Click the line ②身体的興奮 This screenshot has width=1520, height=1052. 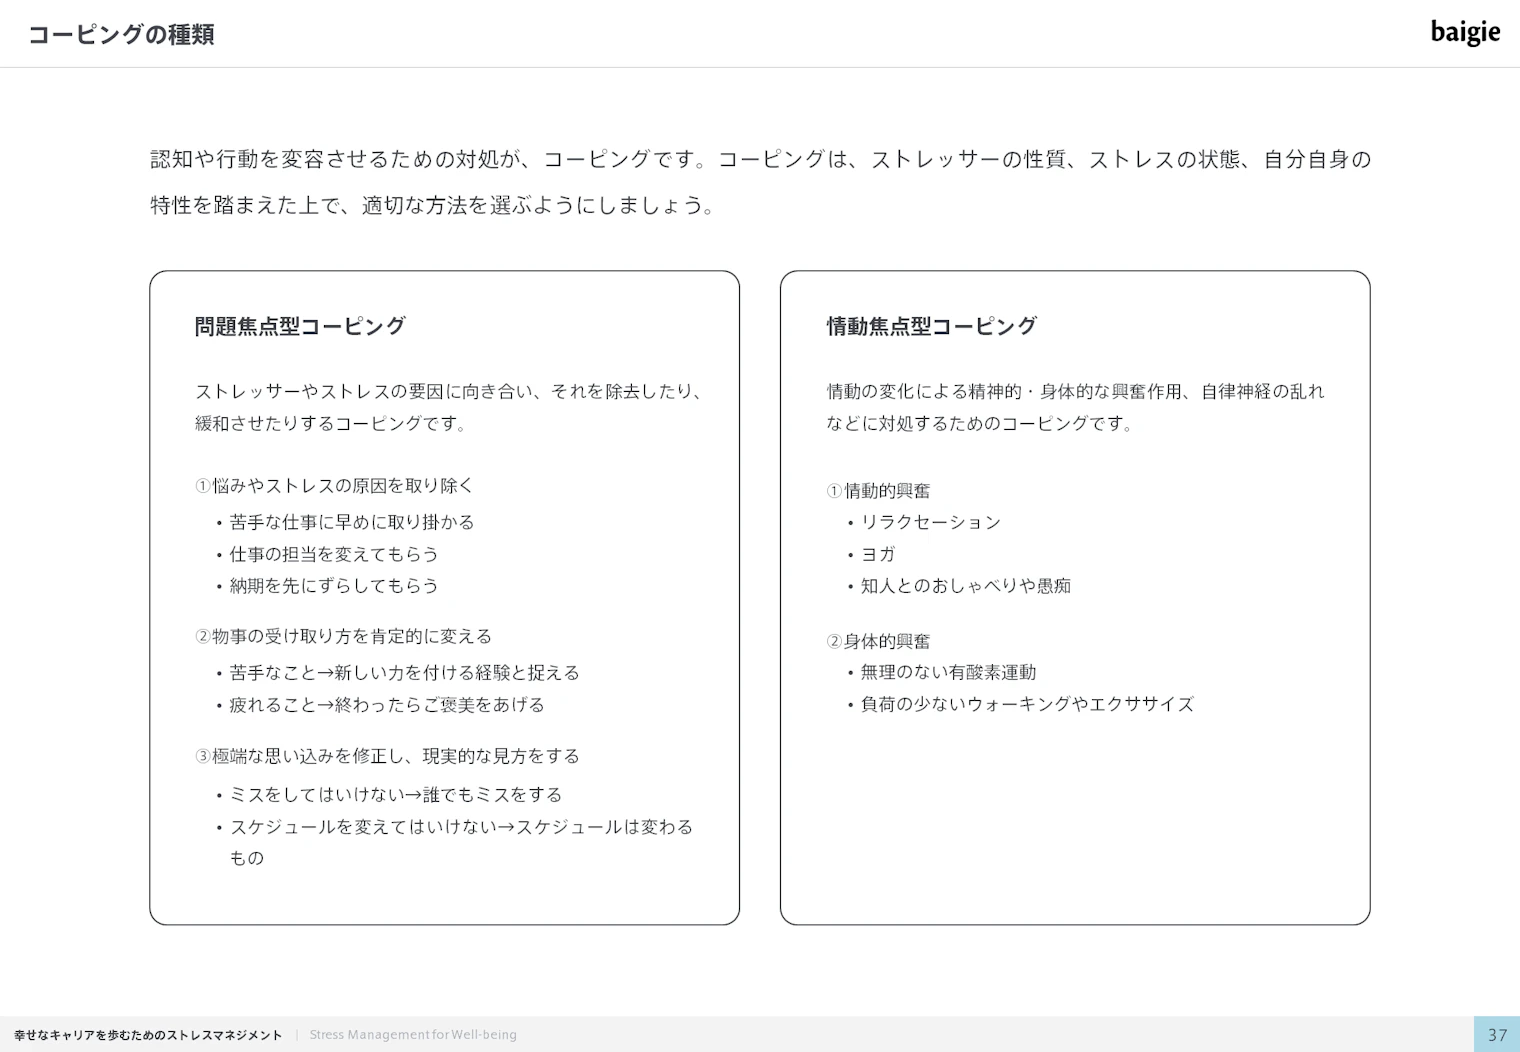pyautogui.click(x=878, y=641)
